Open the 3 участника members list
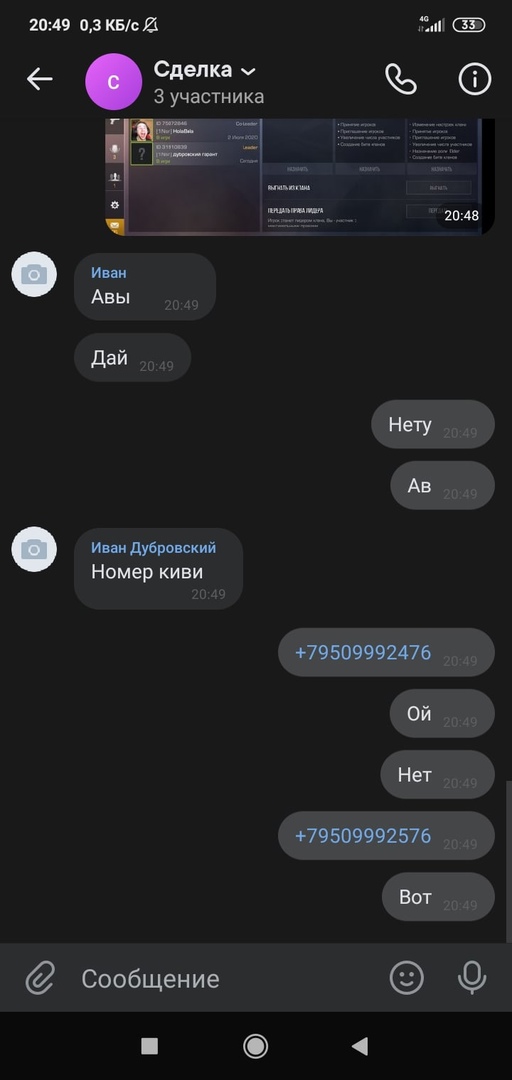The height and width of the screenshot is (1080, 512). [208, 96]
